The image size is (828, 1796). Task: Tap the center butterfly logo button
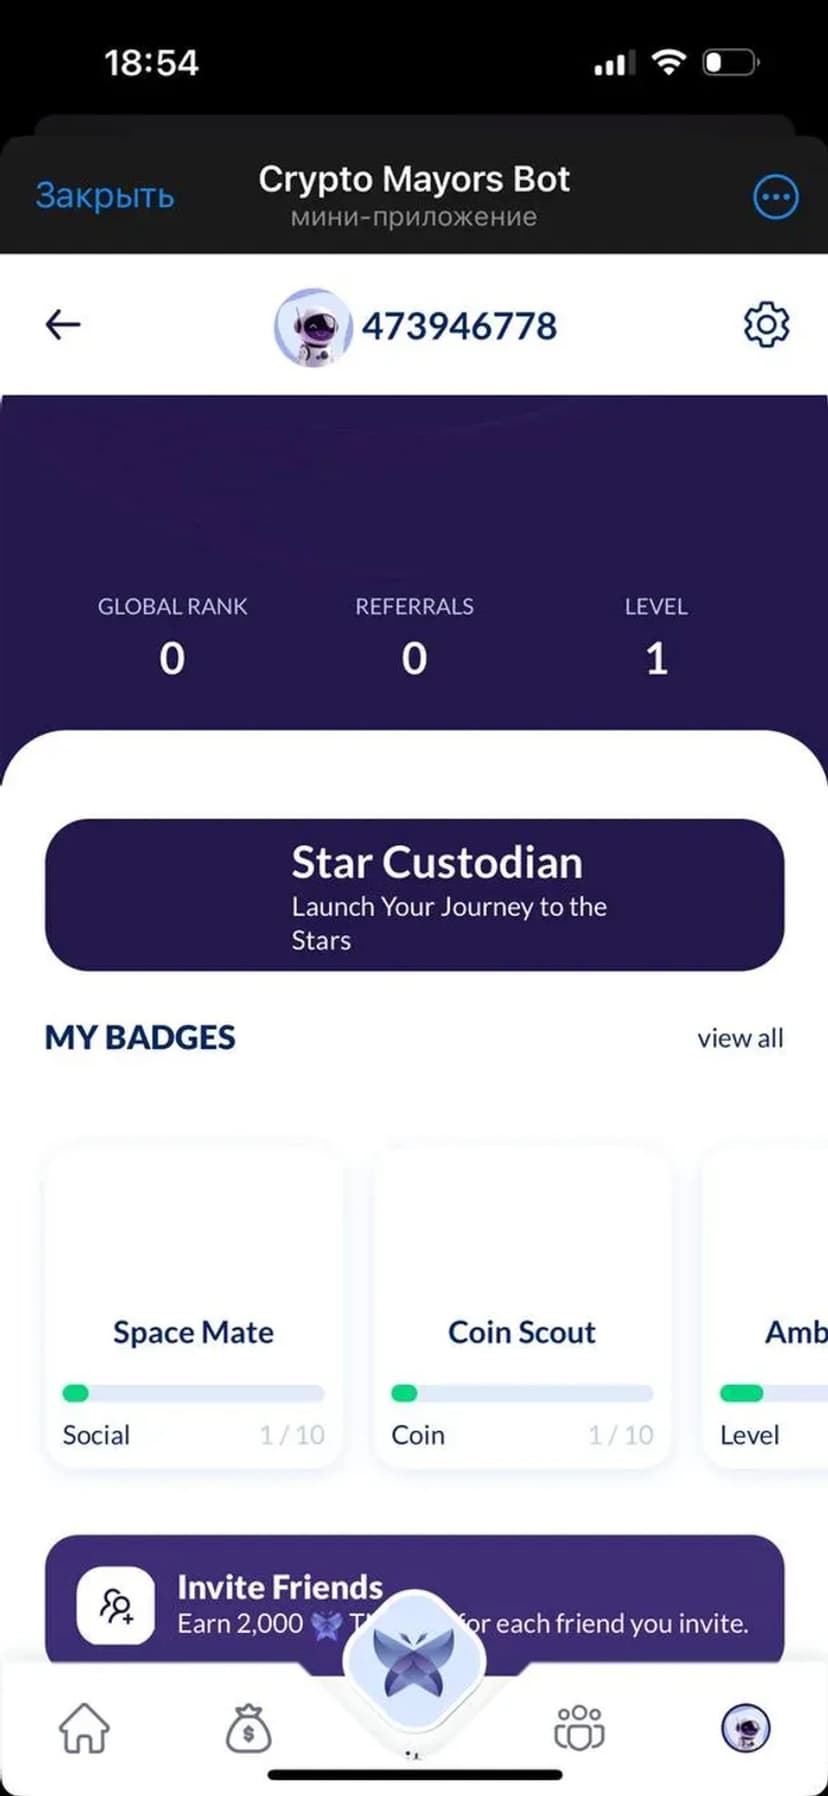(x=414, y=1661)
